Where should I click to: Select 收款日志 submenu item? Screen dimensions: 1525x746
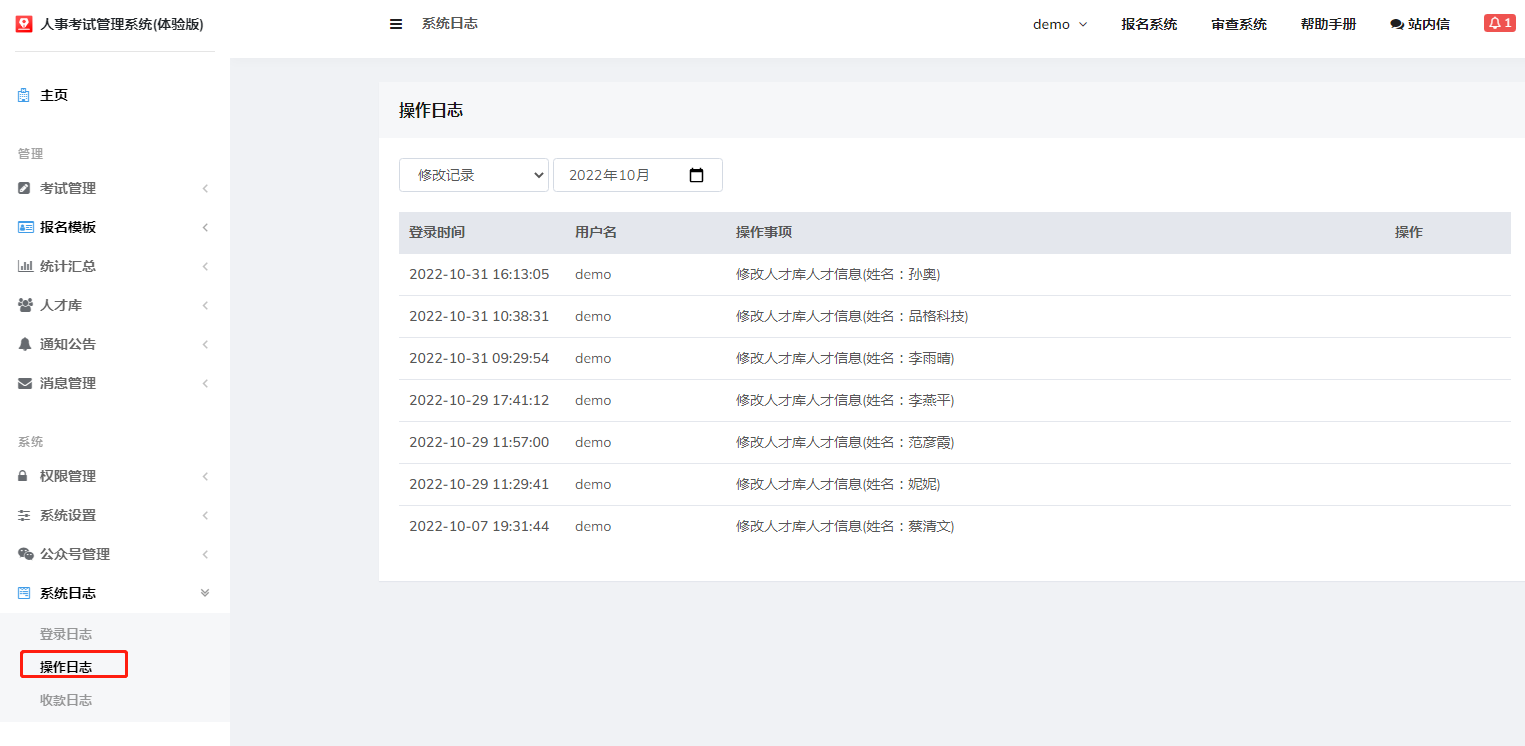point(66,700)
